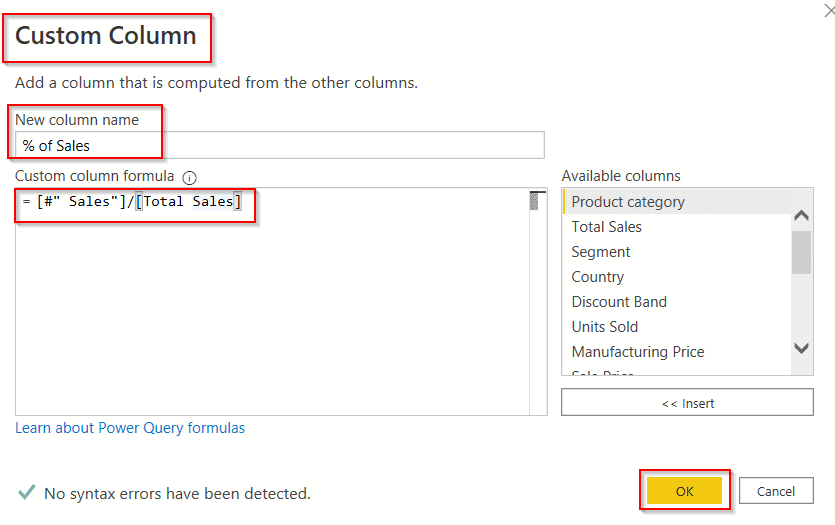The image size is (835, 525).
Task: Select Discount Band in Available columns
Action: (x=677, y=302)
